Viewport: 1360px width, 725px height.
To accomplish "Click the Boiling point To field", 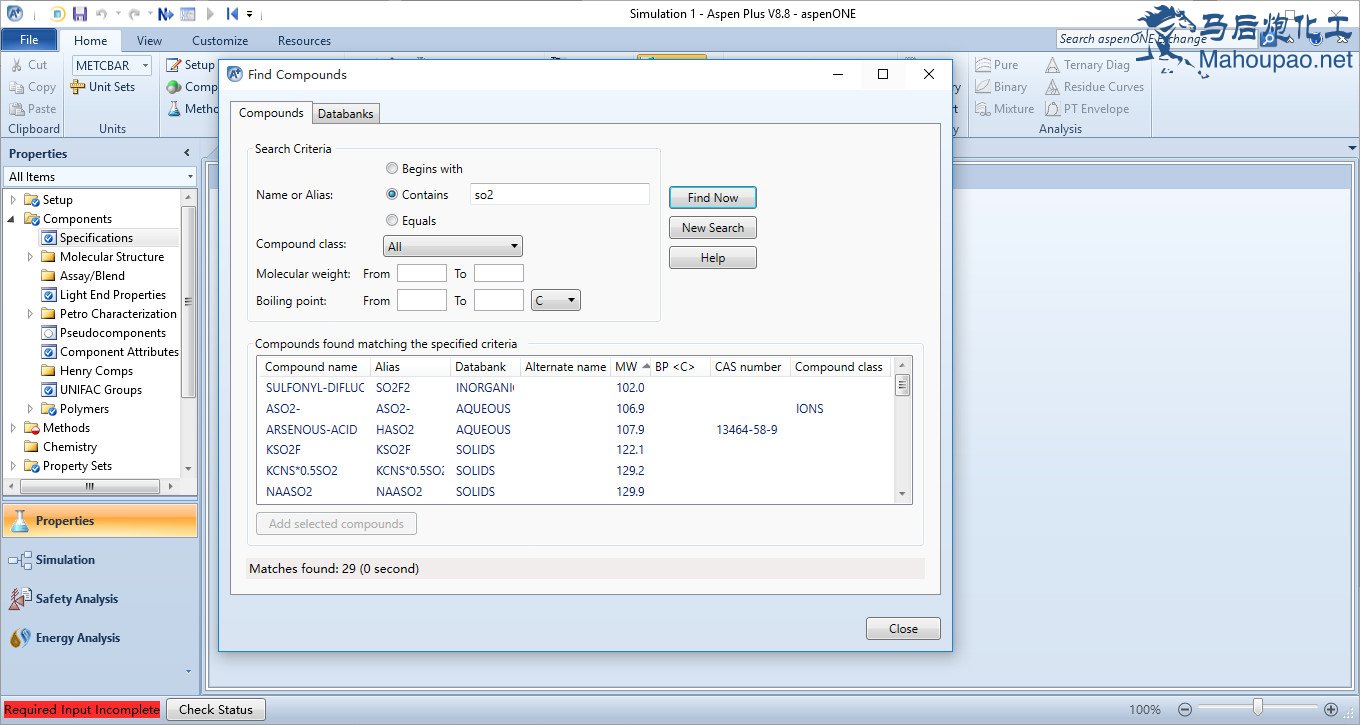I will (x=499, y=300).
